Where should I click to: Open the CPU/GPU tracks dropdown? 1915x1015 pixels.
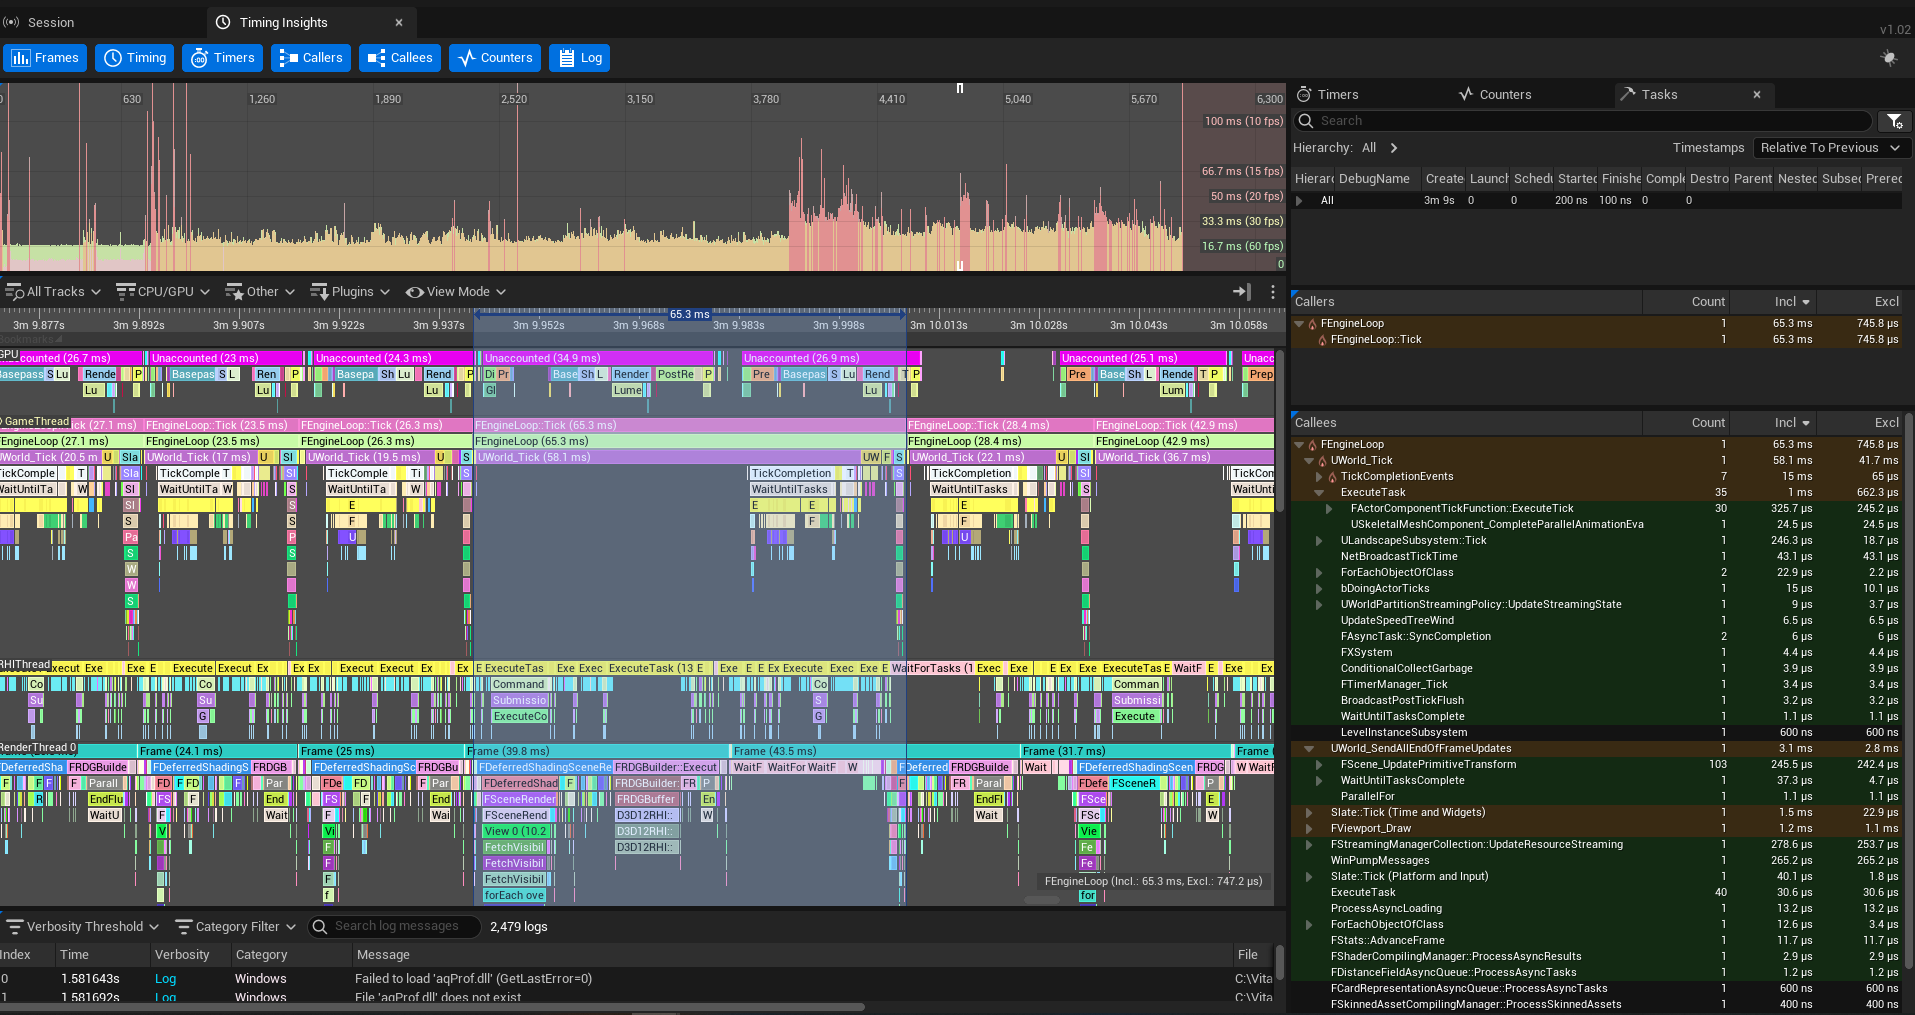pyautogui.click(x=163, y=292)
